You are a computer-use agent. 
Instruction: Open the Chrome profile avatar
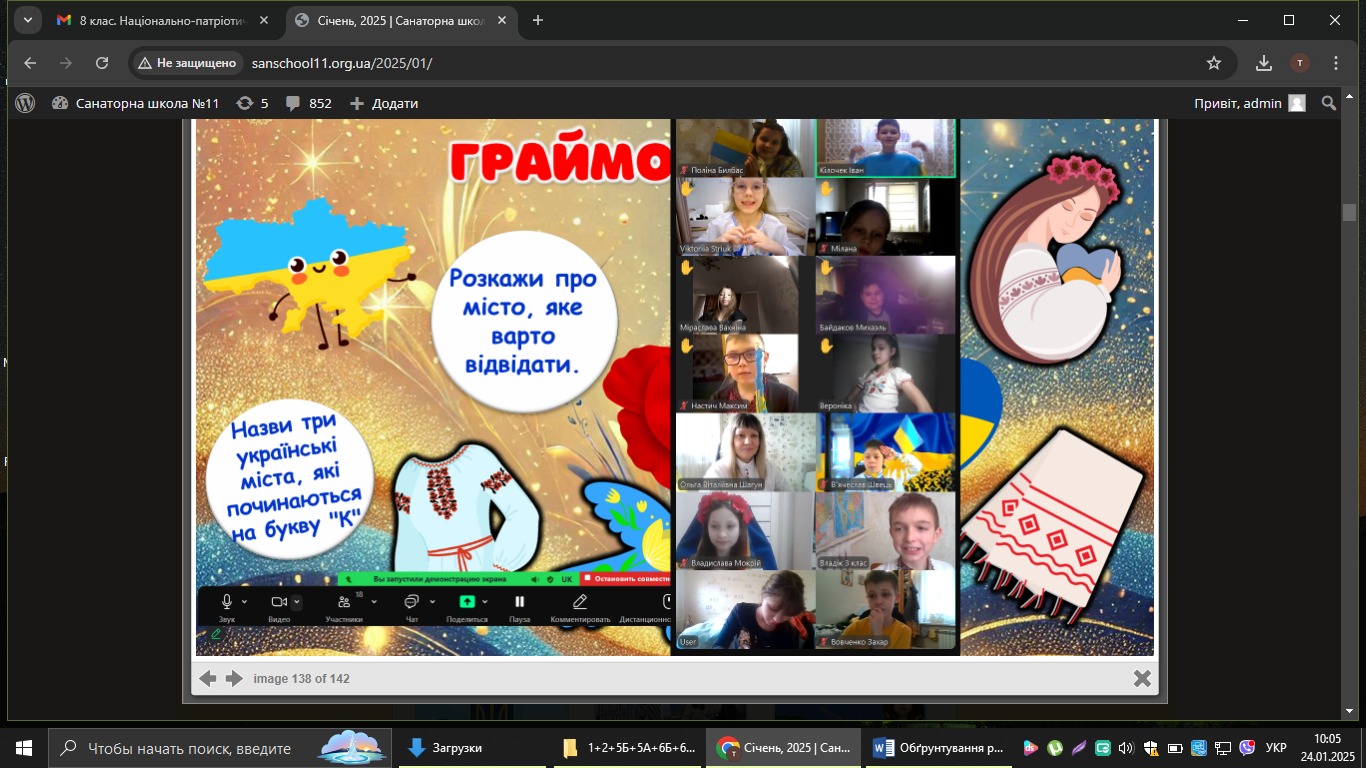tap(1300, 63)
